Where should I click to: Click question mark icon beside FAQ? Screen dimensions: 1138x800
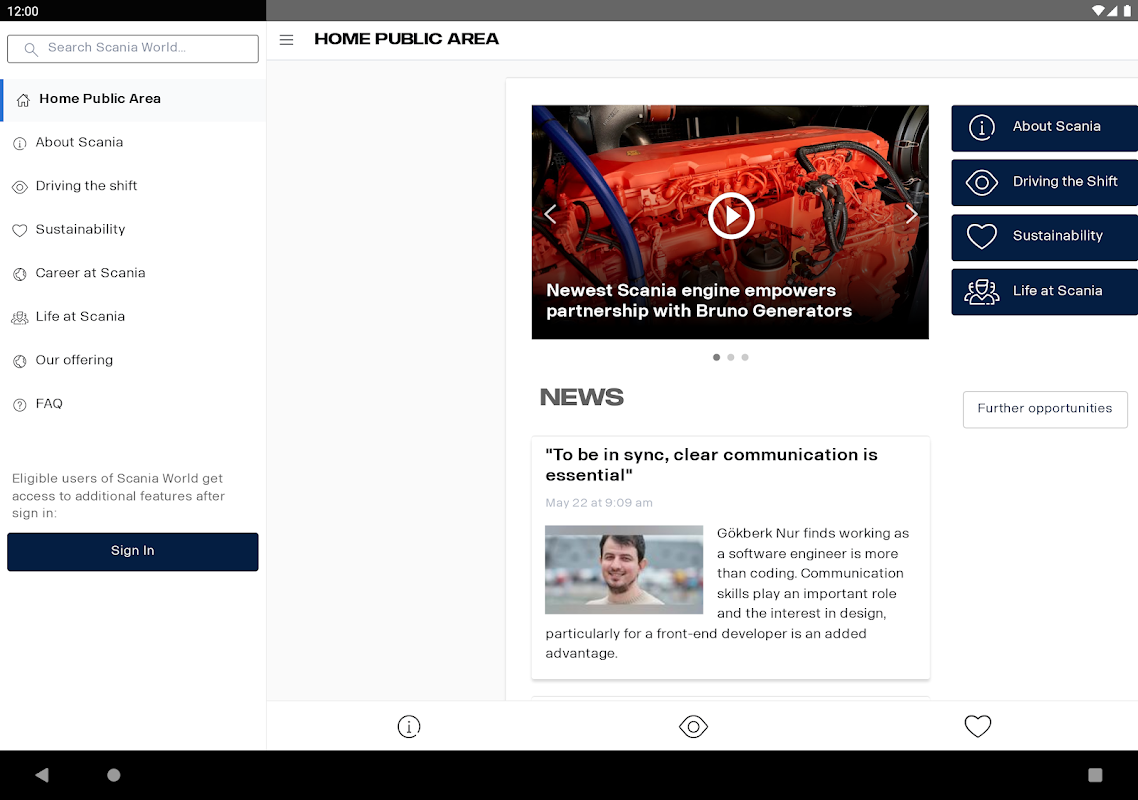(20, 405)
